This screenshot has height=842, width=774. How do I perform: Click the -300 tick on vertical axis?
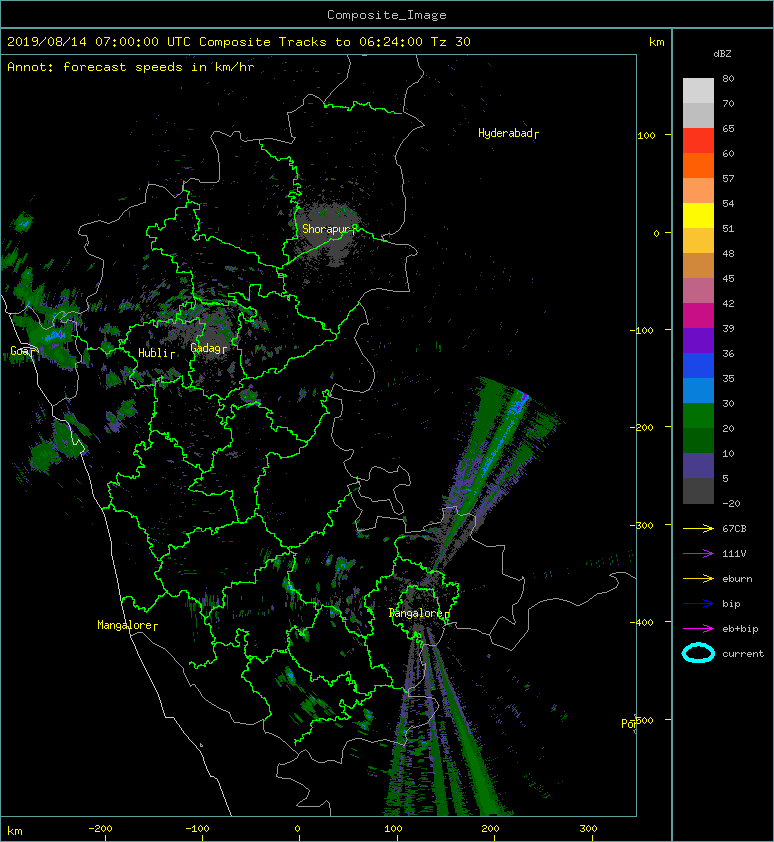coord(642,525)
